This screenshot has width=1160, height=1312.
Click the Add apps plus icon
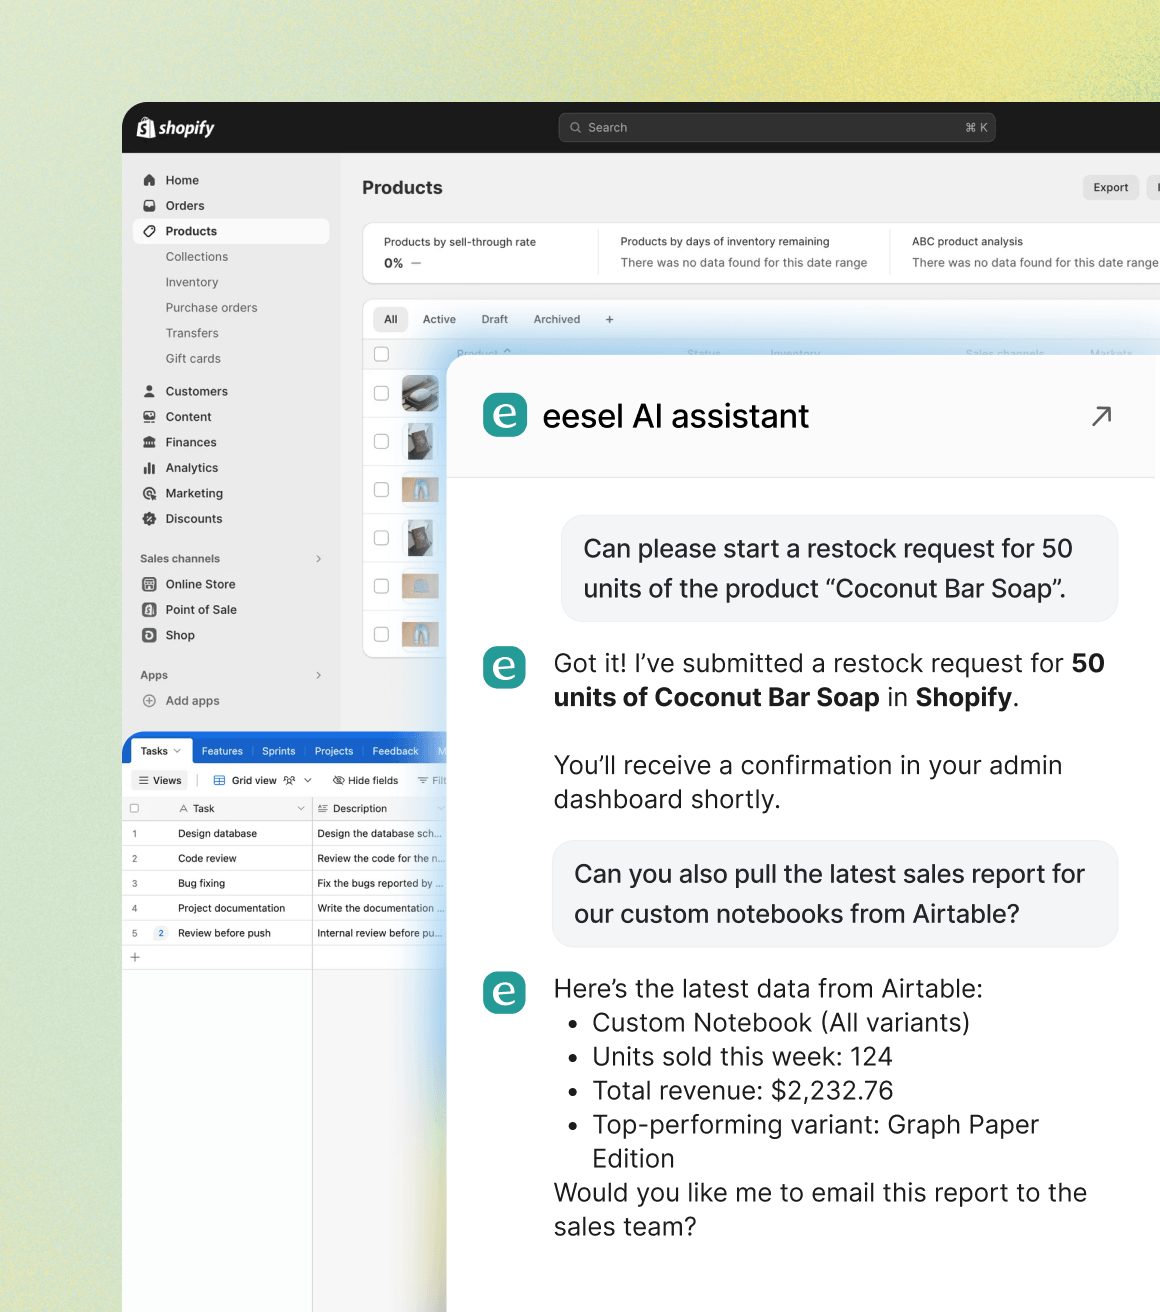[149, 701]
